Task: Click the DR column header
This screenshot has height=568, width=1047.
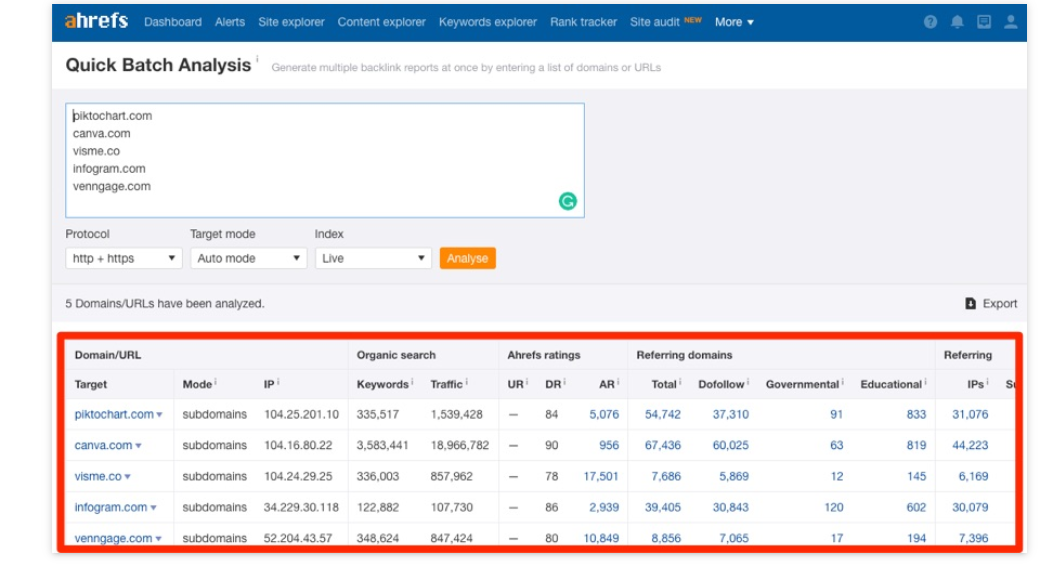Action: (553, 384)
